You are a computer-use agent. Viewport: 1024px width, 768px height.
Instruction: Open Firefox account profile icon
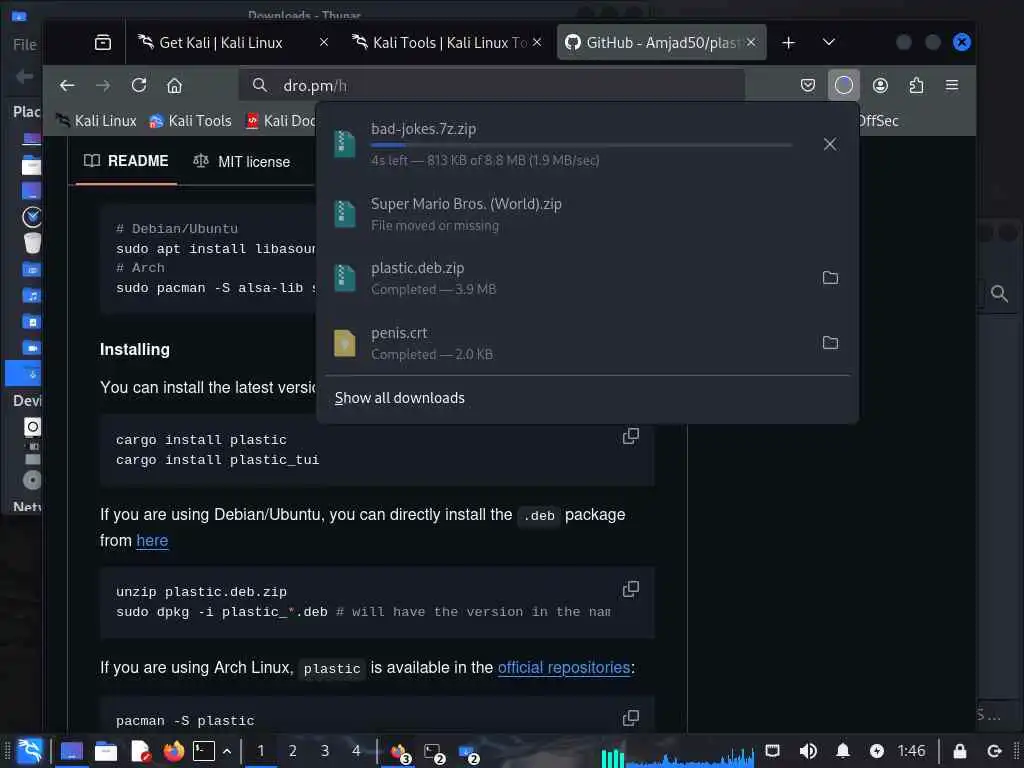880,86
